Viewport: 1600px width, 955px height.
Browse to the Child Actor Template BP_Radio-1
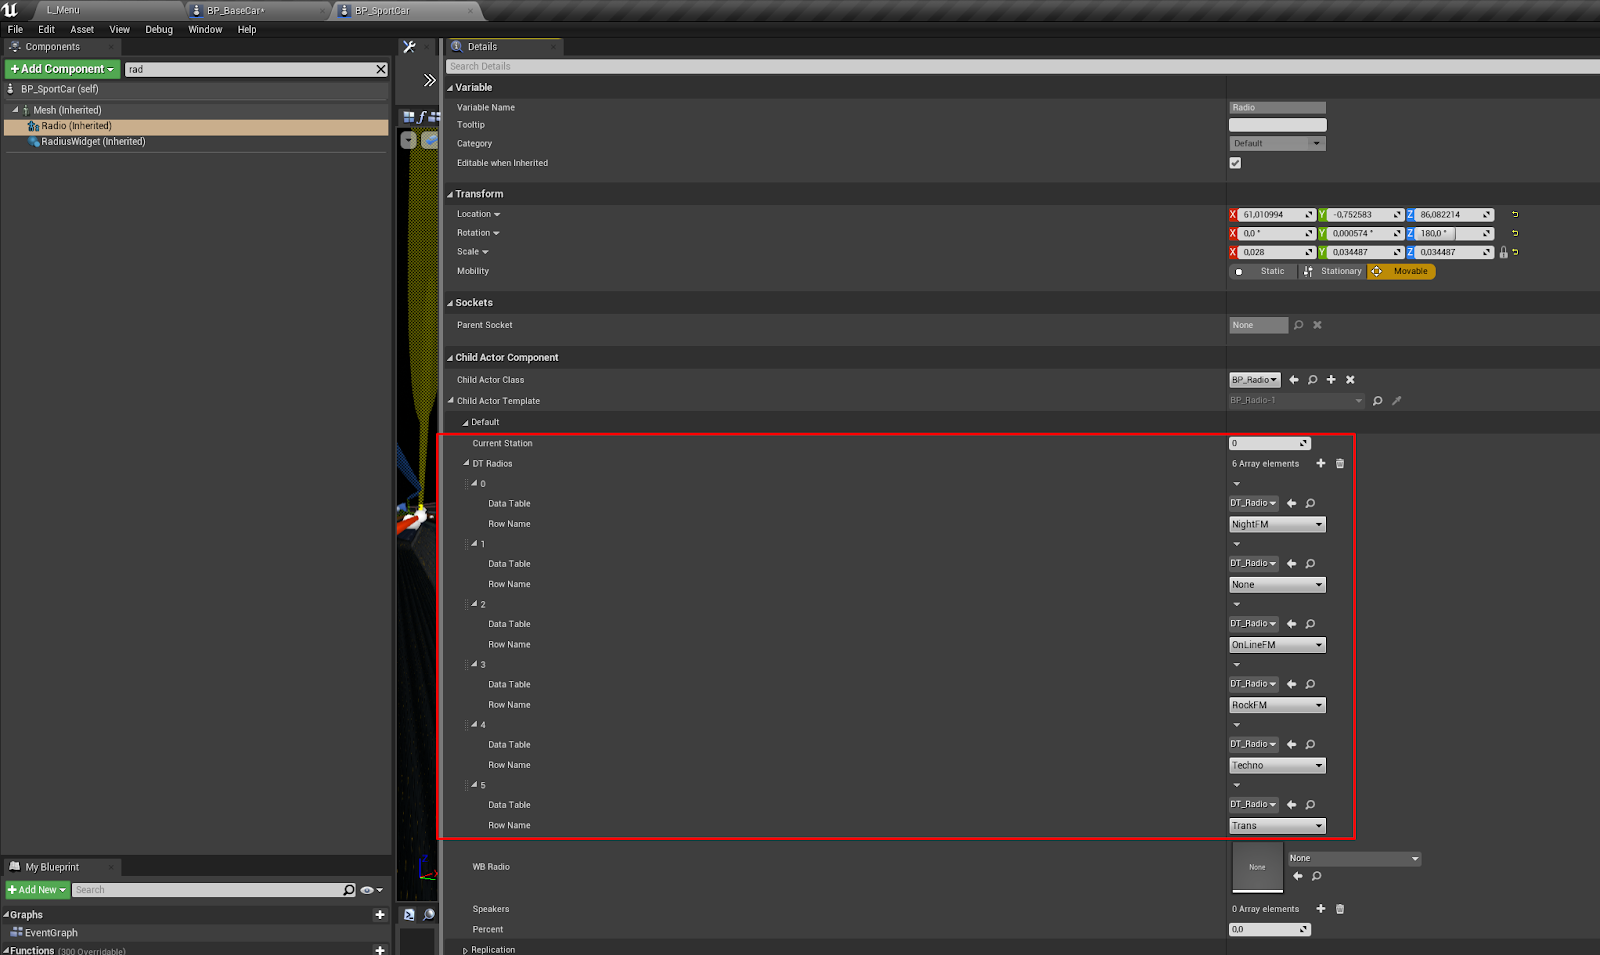(x=1378, y=401)
